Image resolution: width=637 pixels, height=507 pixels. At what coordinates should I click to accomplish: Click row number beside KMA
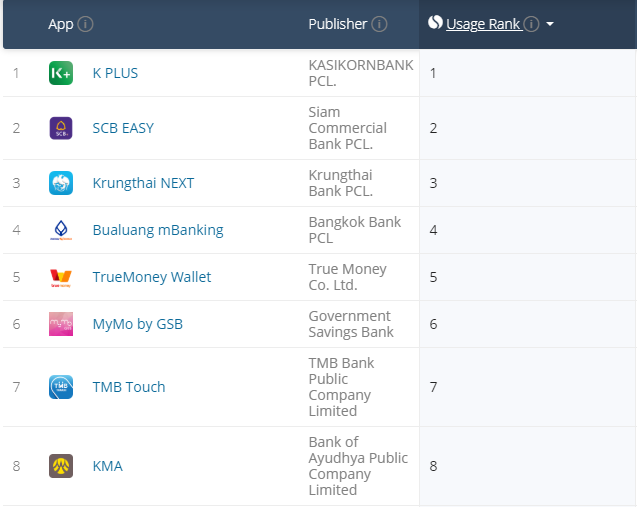(16, 466)
